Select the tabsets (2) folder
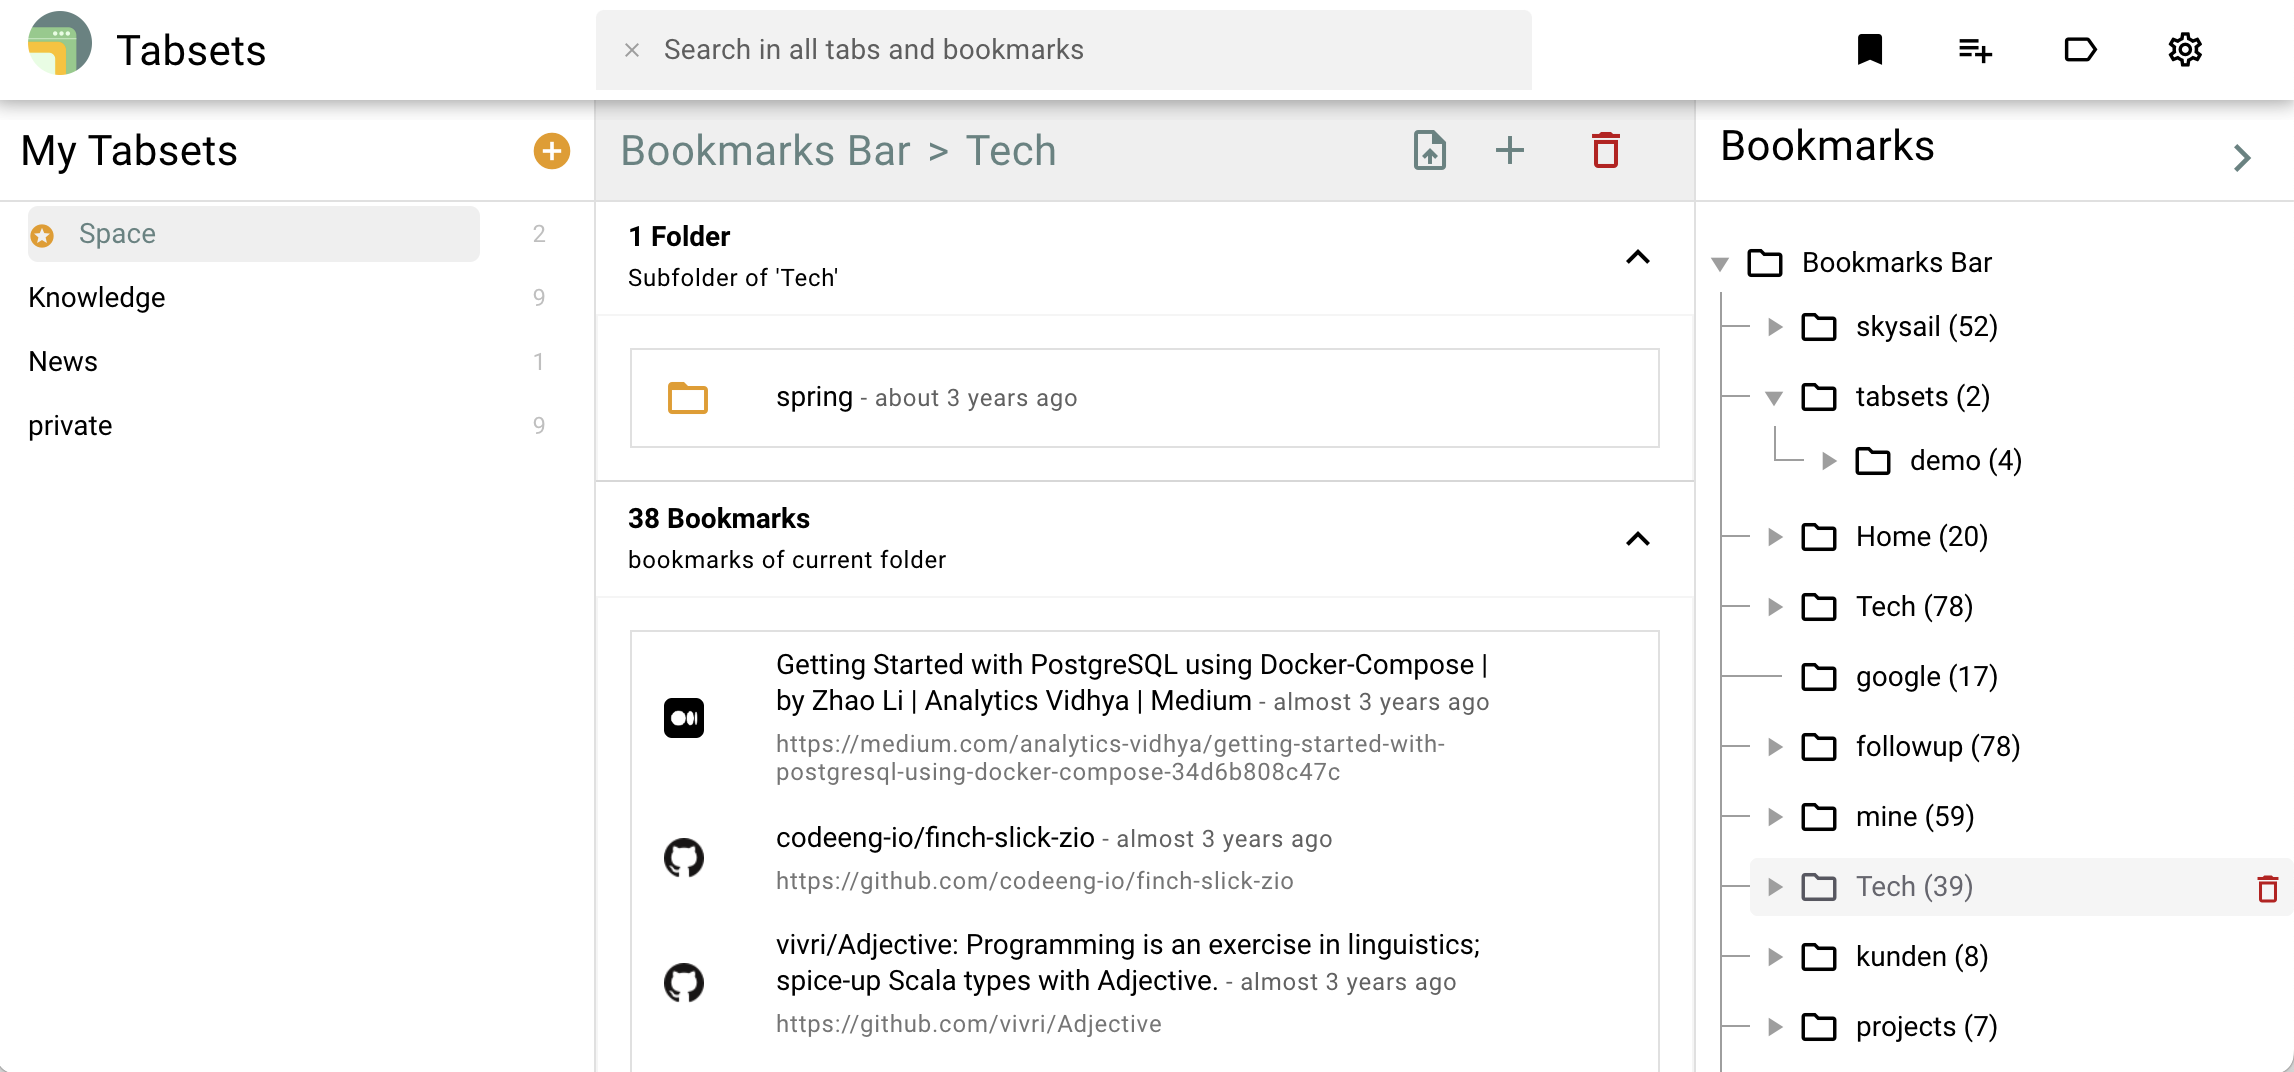The image size is (2294, 1072). [x=1922, y=397]
